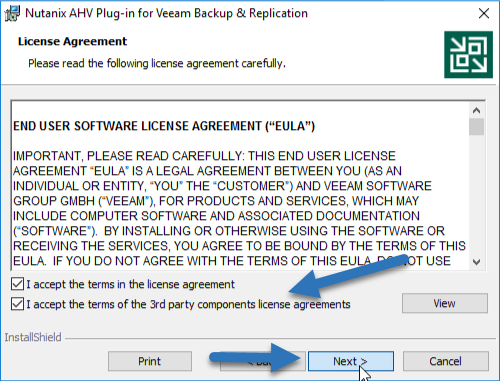Click the EULA scrollbar down arrow
500x381 pixels.
[476, 262]
